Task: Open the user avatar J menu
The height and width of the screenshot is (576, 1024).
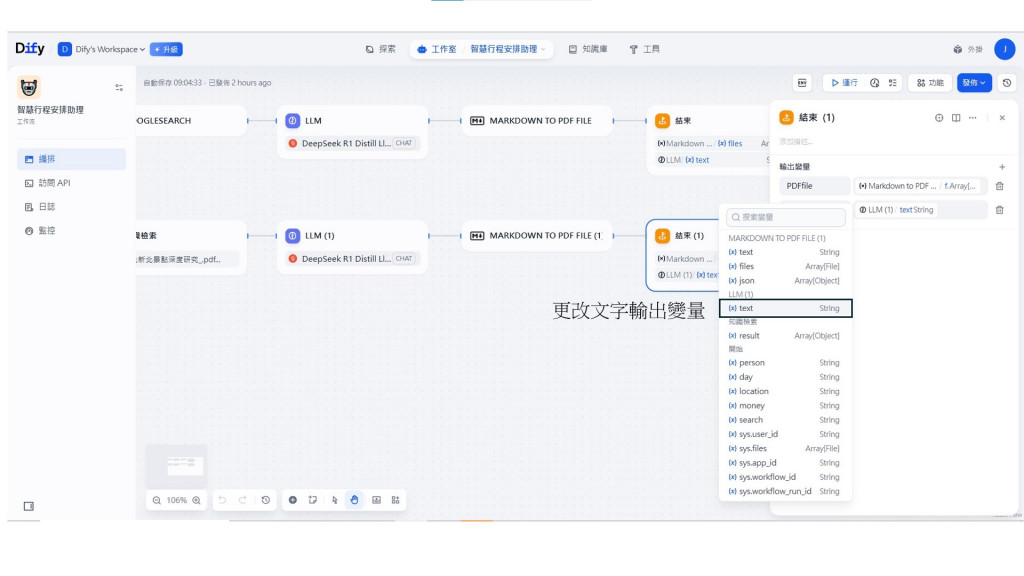Action: (1004, 49)
